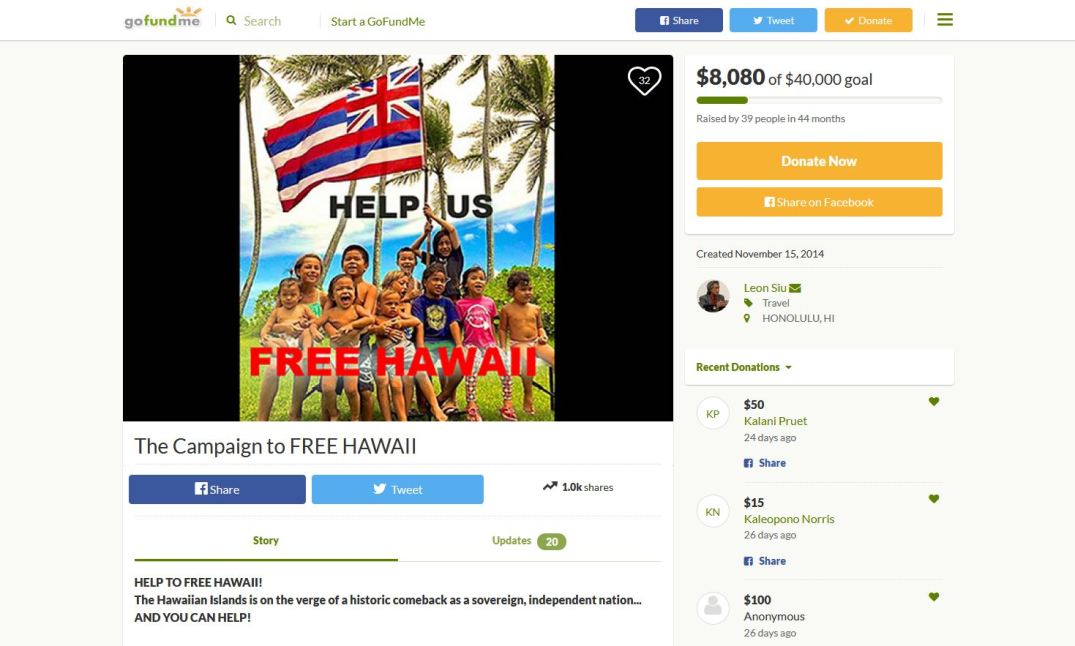
Task: Click the envelope icon beside Leon Siu
Action: point(795,288)
